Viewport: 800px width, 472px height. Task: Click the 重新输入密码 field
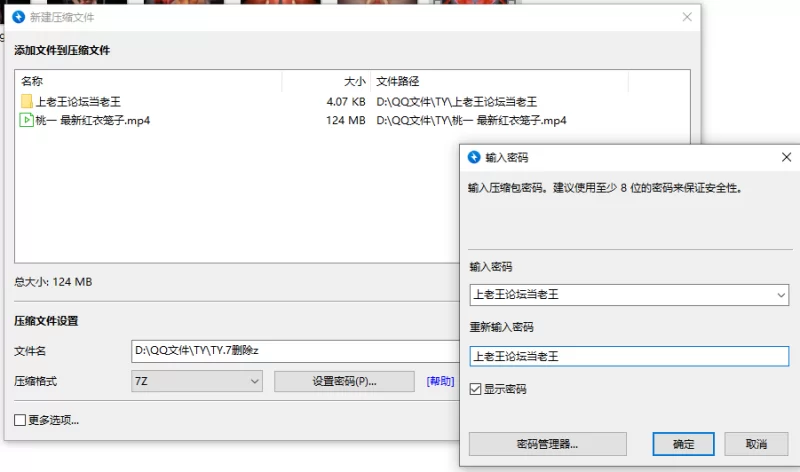(x=629, y=356)
